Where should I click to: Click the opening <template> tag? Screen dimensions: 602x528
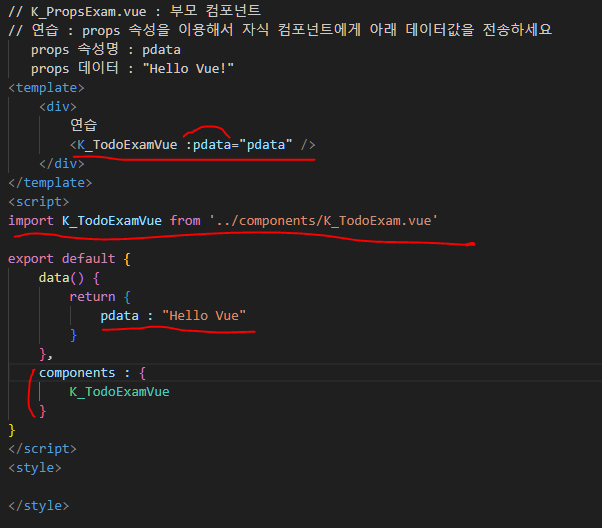[46, 88]
